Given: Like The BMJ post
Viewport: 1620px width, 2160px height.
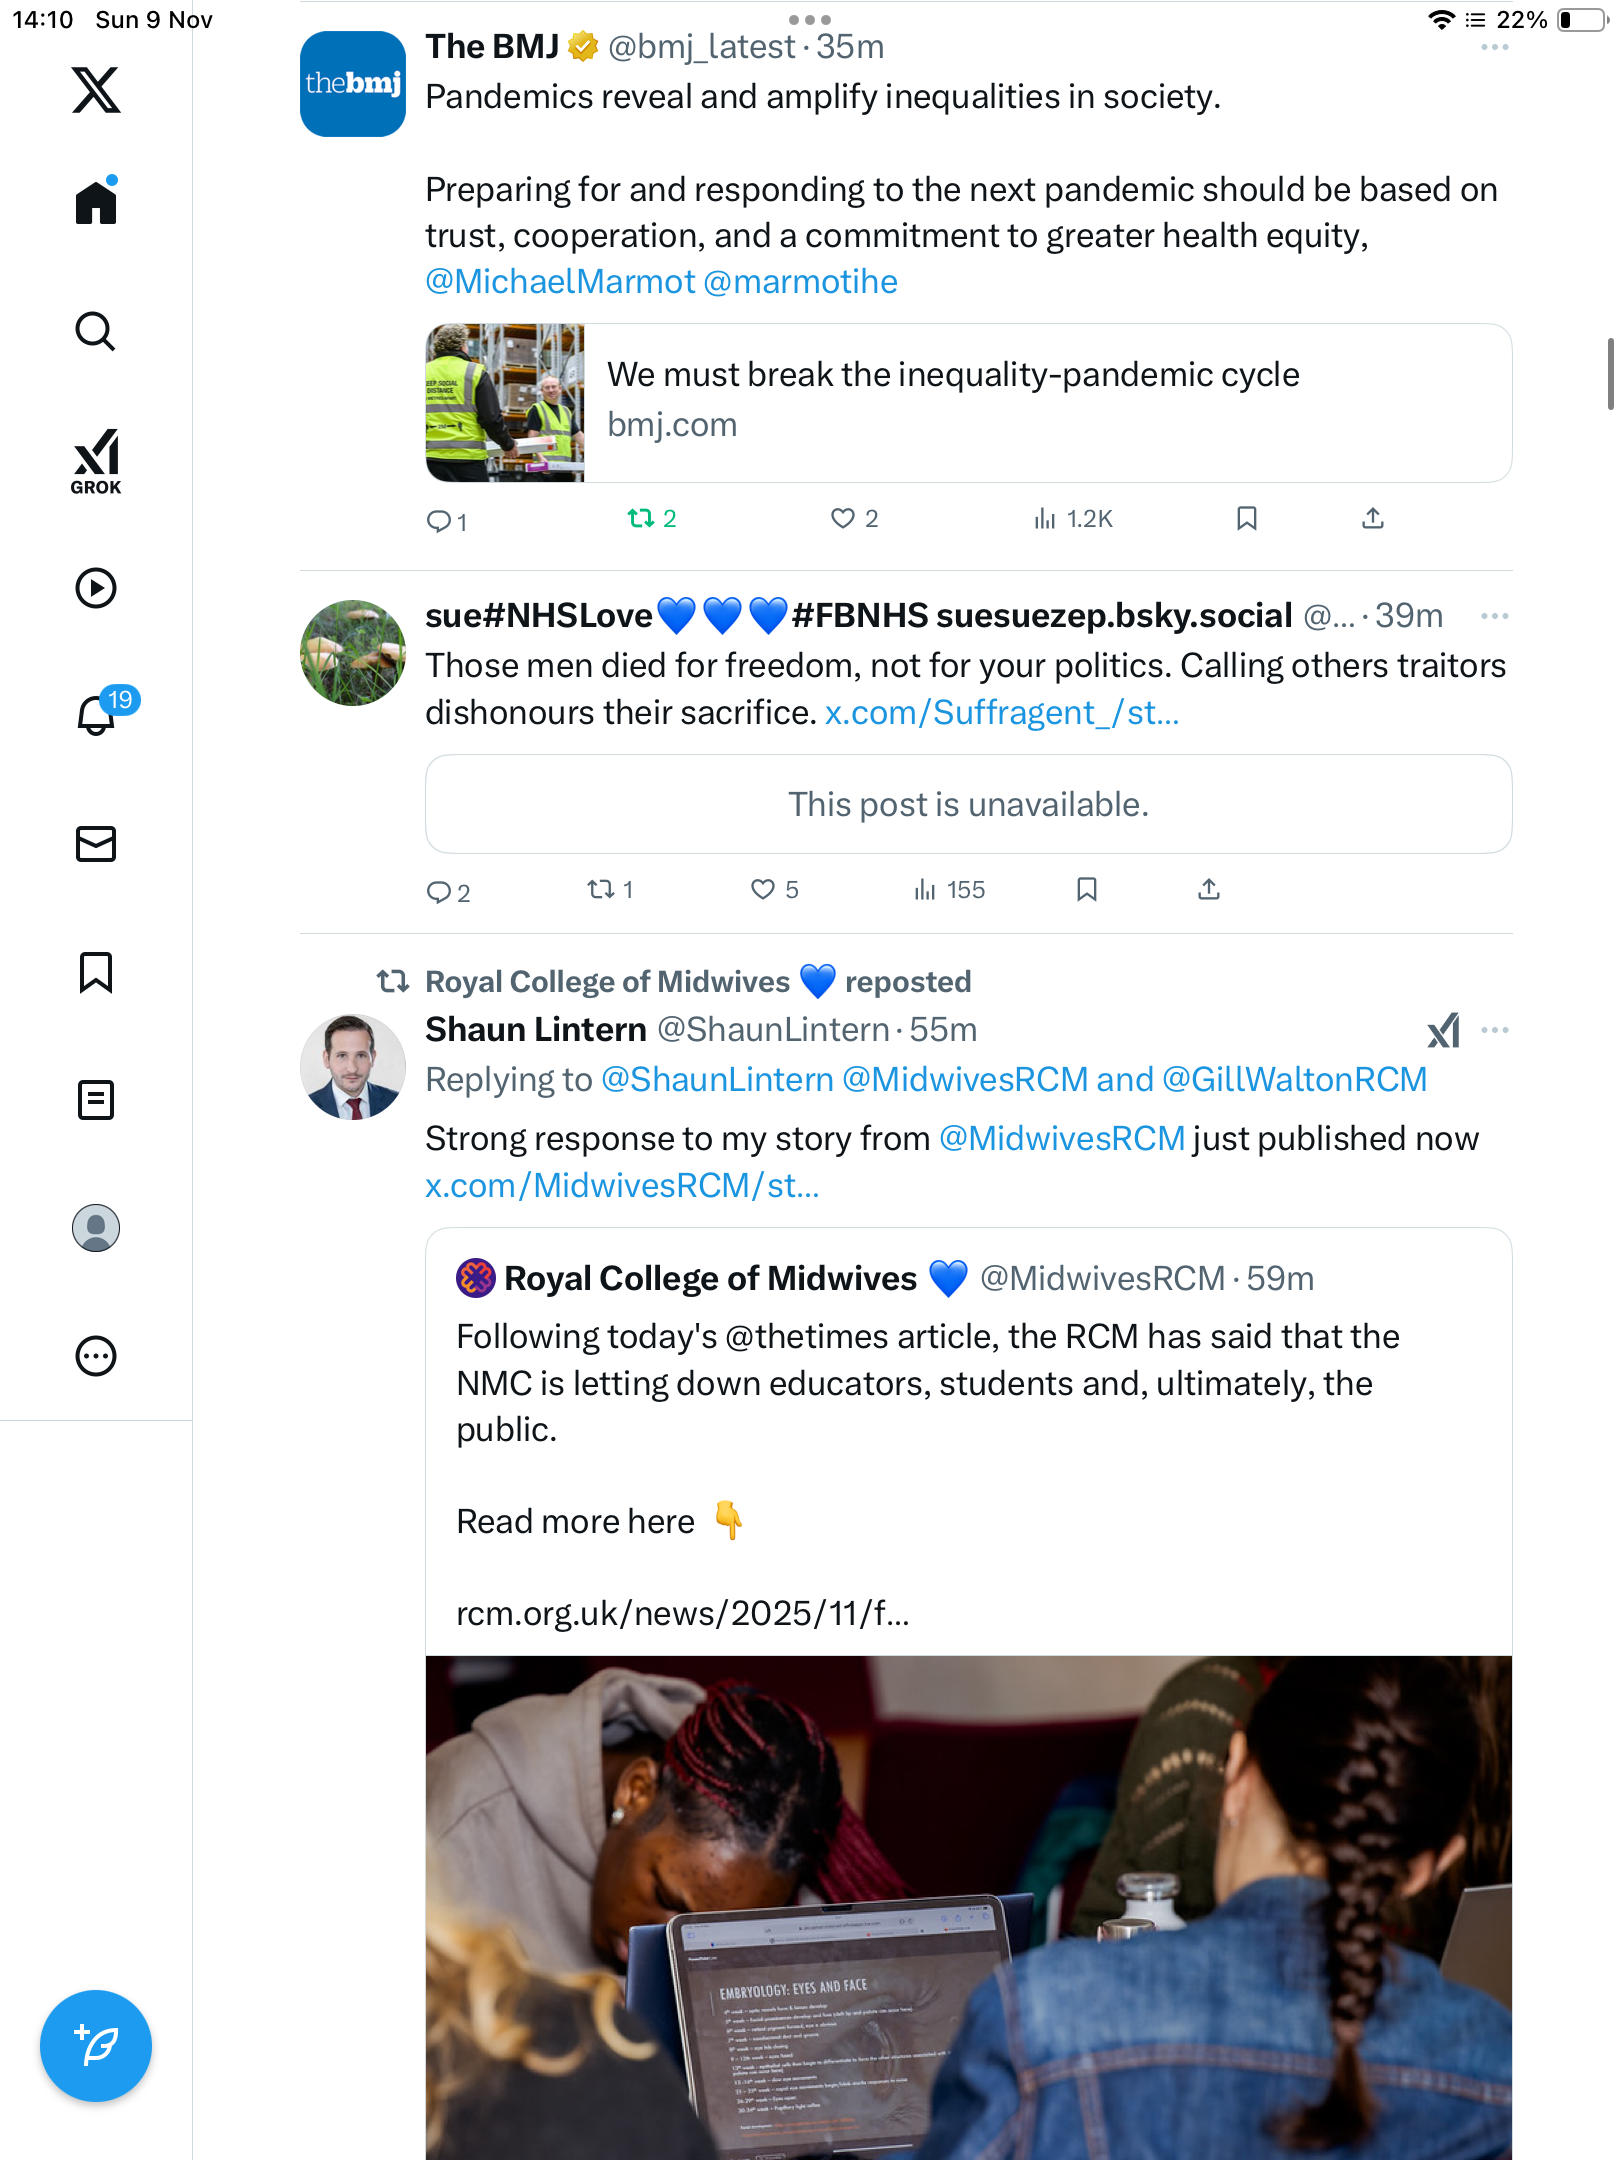Looking at the screenshot, I should point(843,518).
